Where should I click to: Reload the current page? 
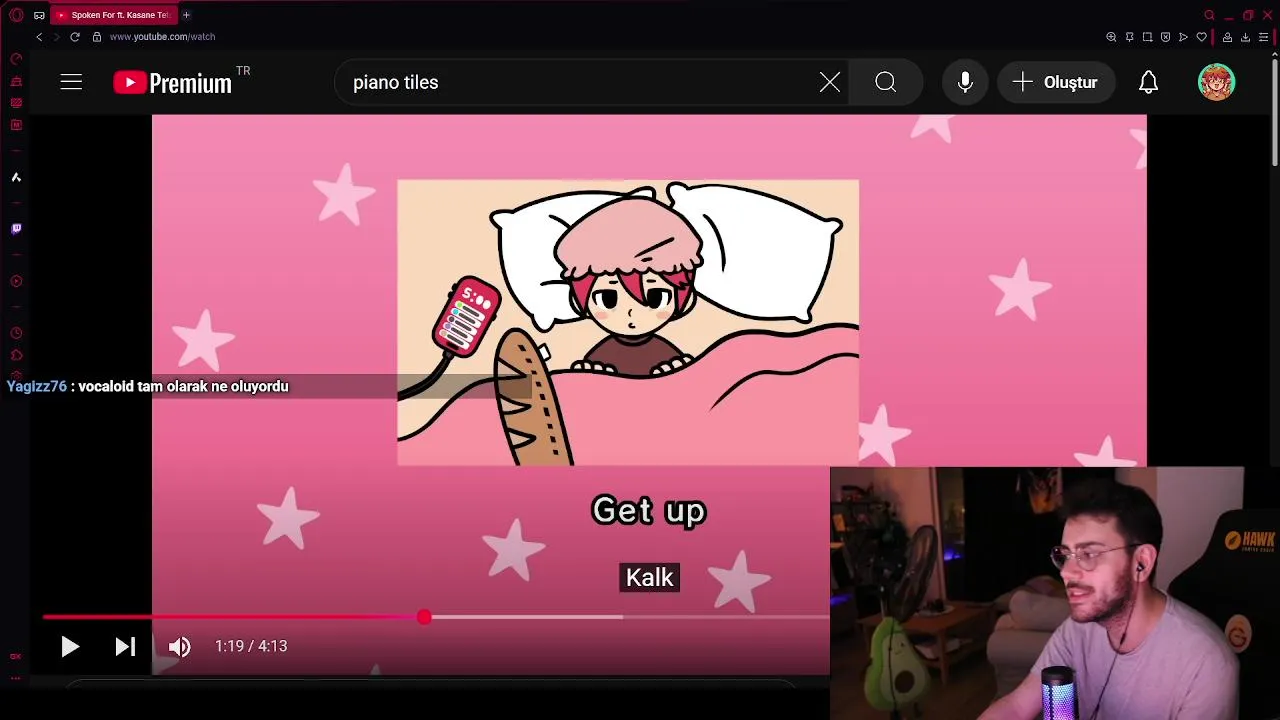74,37
